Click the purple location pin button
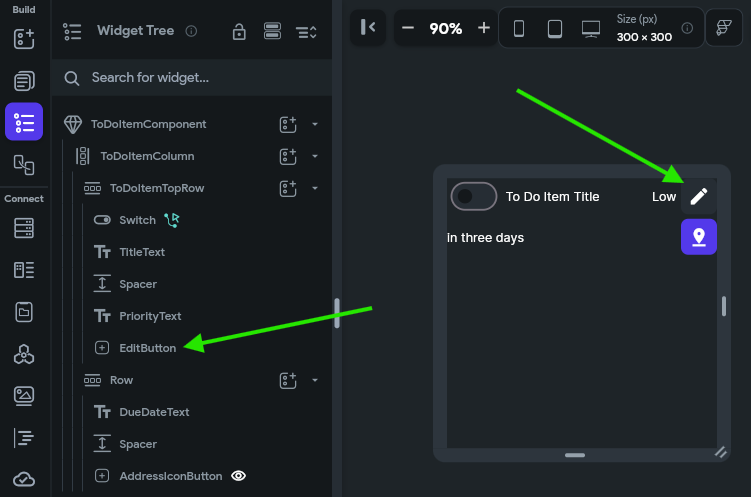 click(x=699, y=237)
